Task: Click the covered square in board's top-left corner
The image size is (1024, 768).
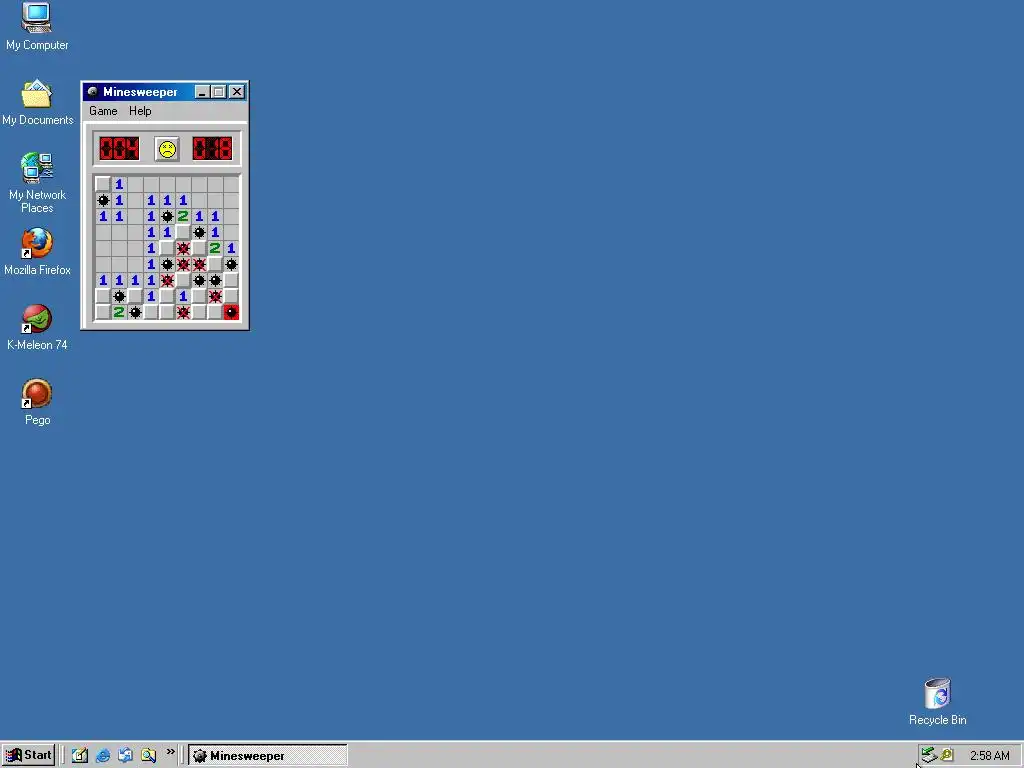Action: click(103, 184)
